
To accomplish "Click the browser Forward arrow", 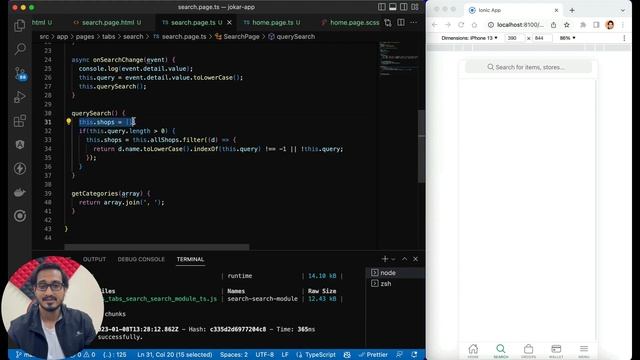I will (x=448, y=25).
